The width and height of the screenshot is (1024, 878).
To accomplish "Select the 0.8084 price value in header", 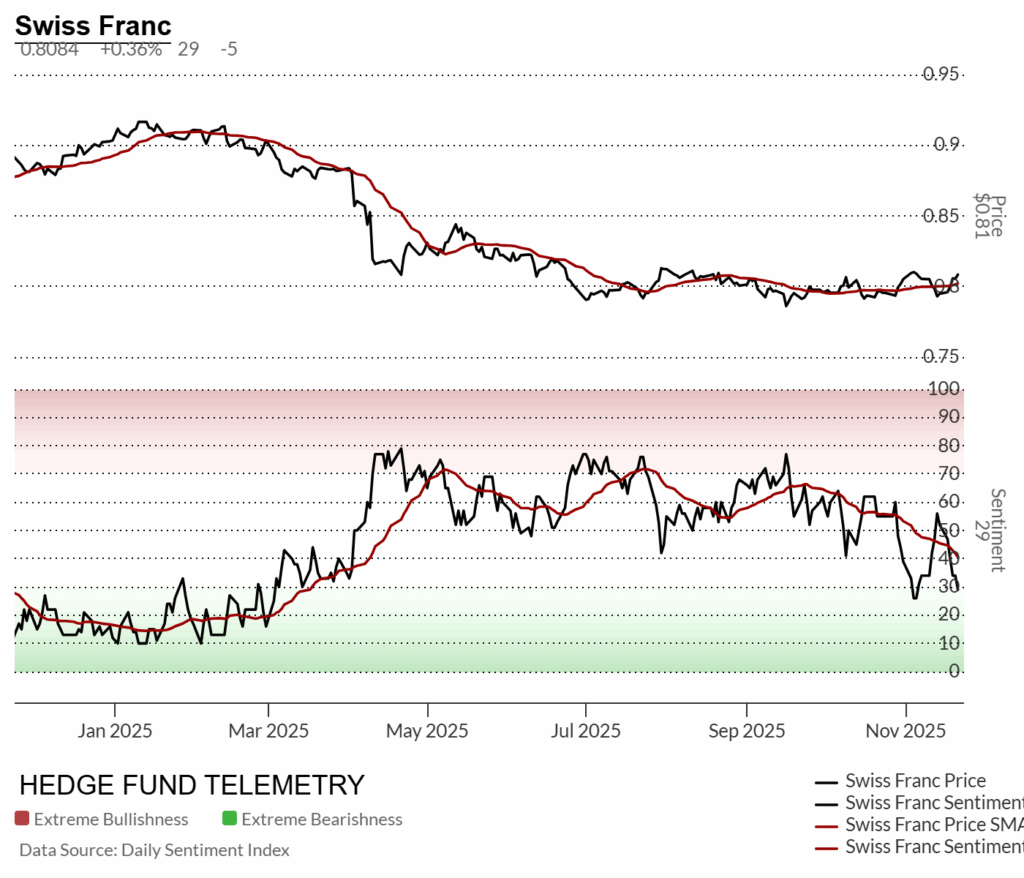I will [50, 49].
